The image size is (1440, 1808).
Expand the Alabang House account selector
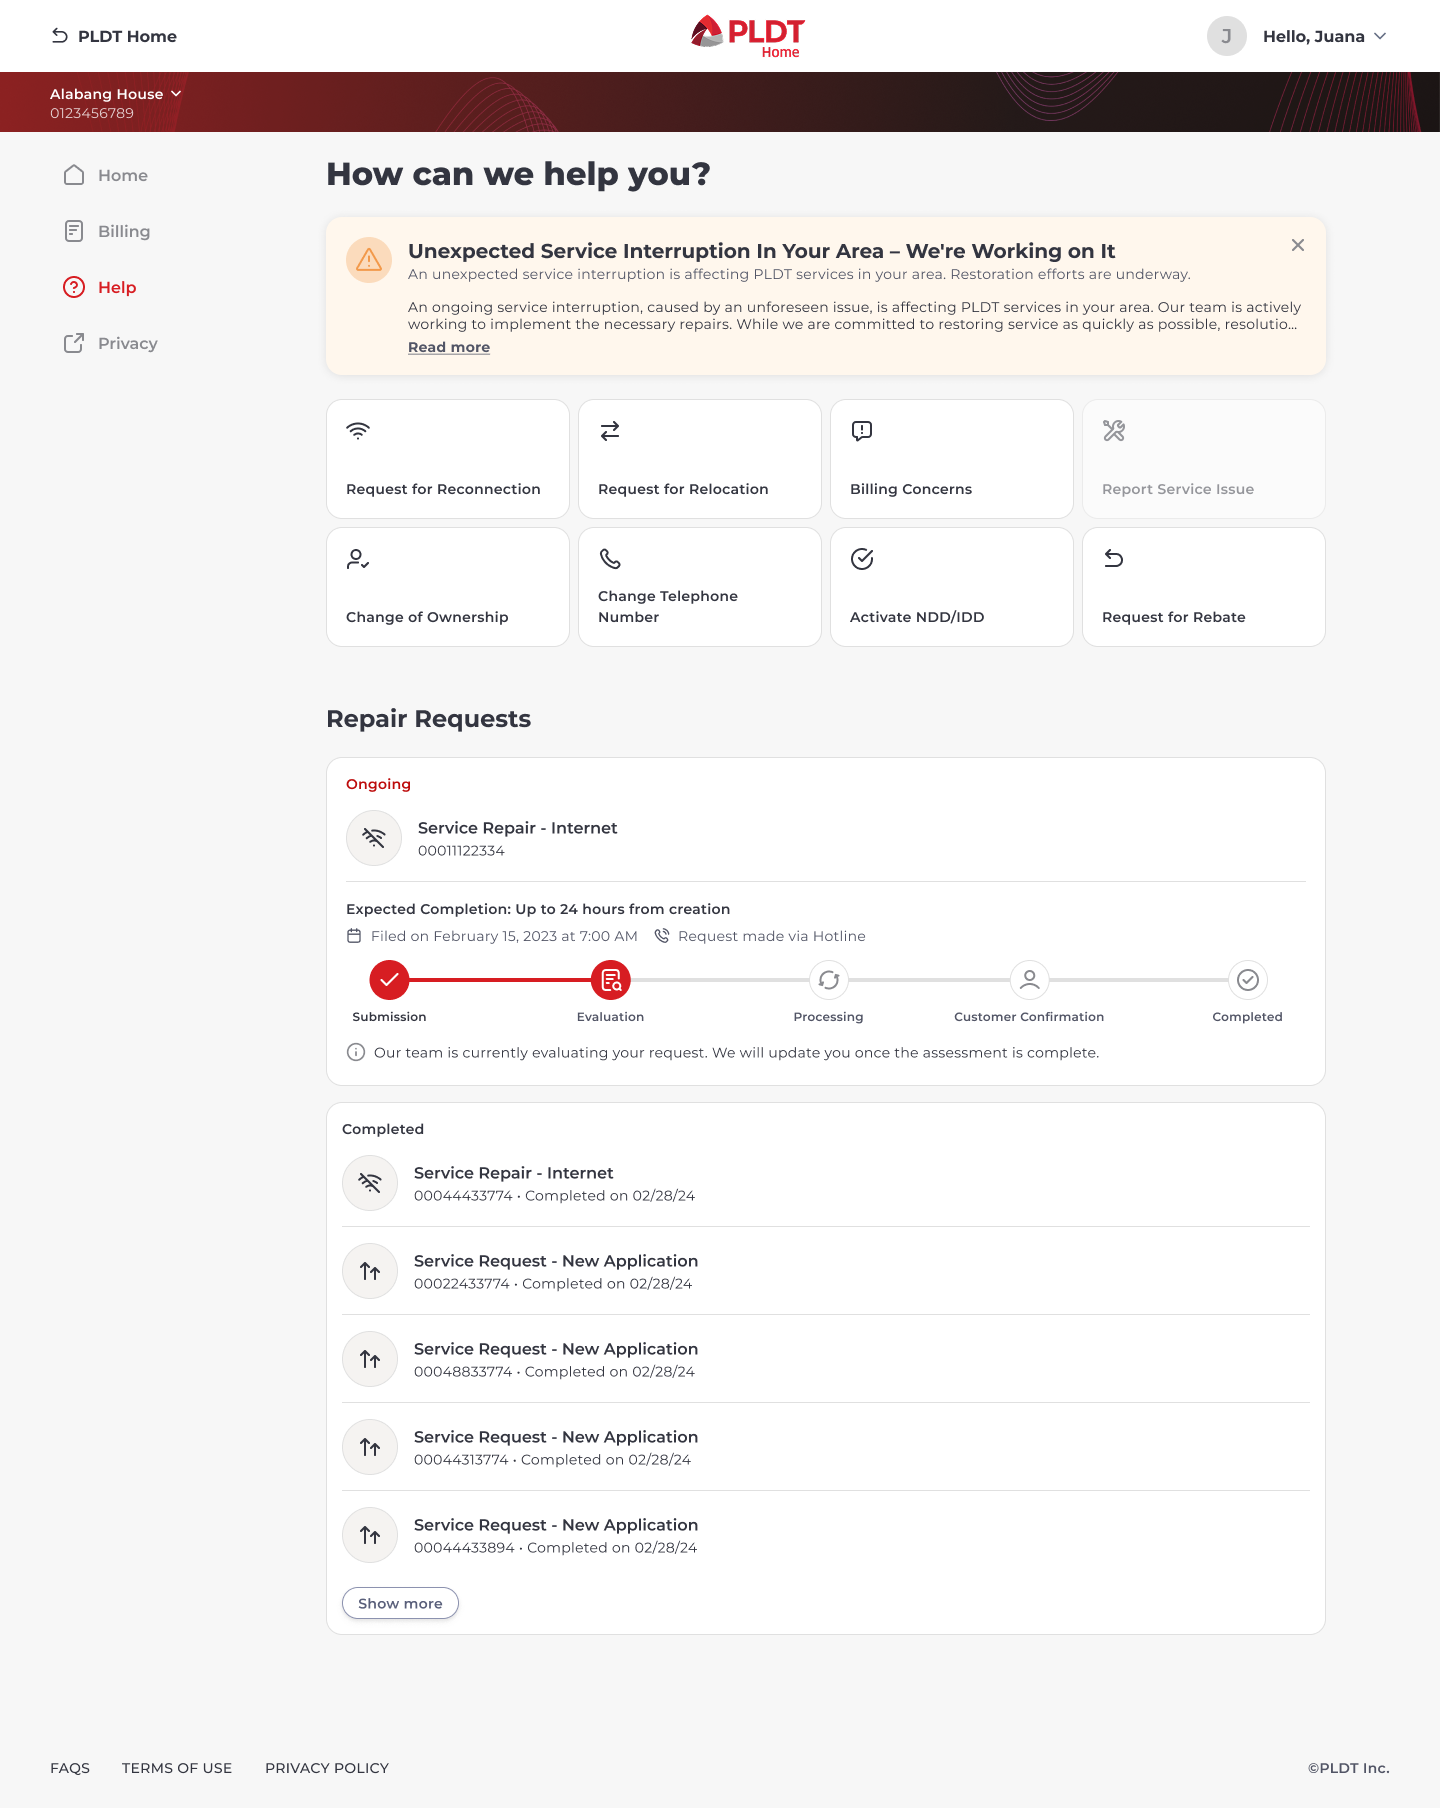(116, 94)
